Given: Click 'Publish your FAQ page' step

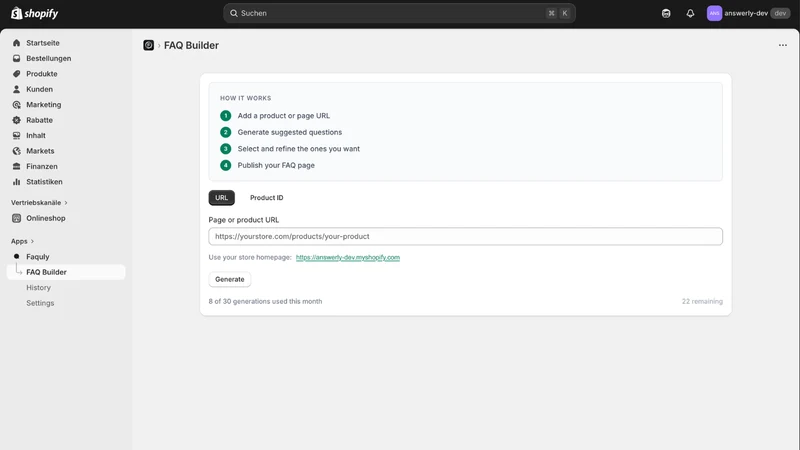Looking at the screenshot, I should tap(276, 165).
